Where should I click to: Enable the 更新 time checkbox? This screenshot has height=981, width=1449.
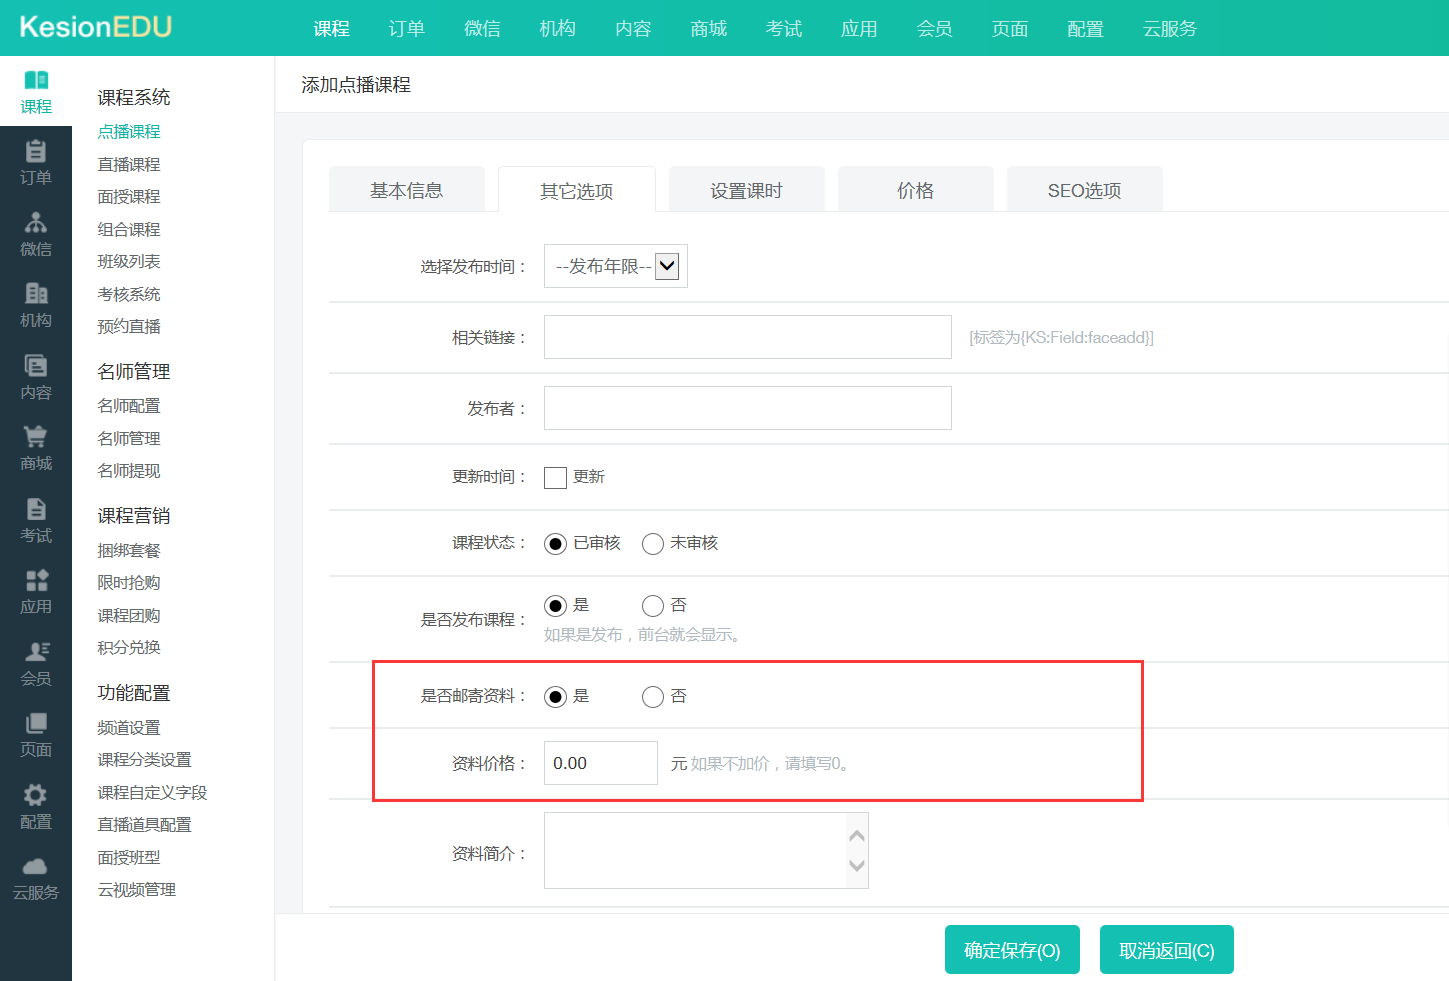pyautogui.click(x=555, y=478)
